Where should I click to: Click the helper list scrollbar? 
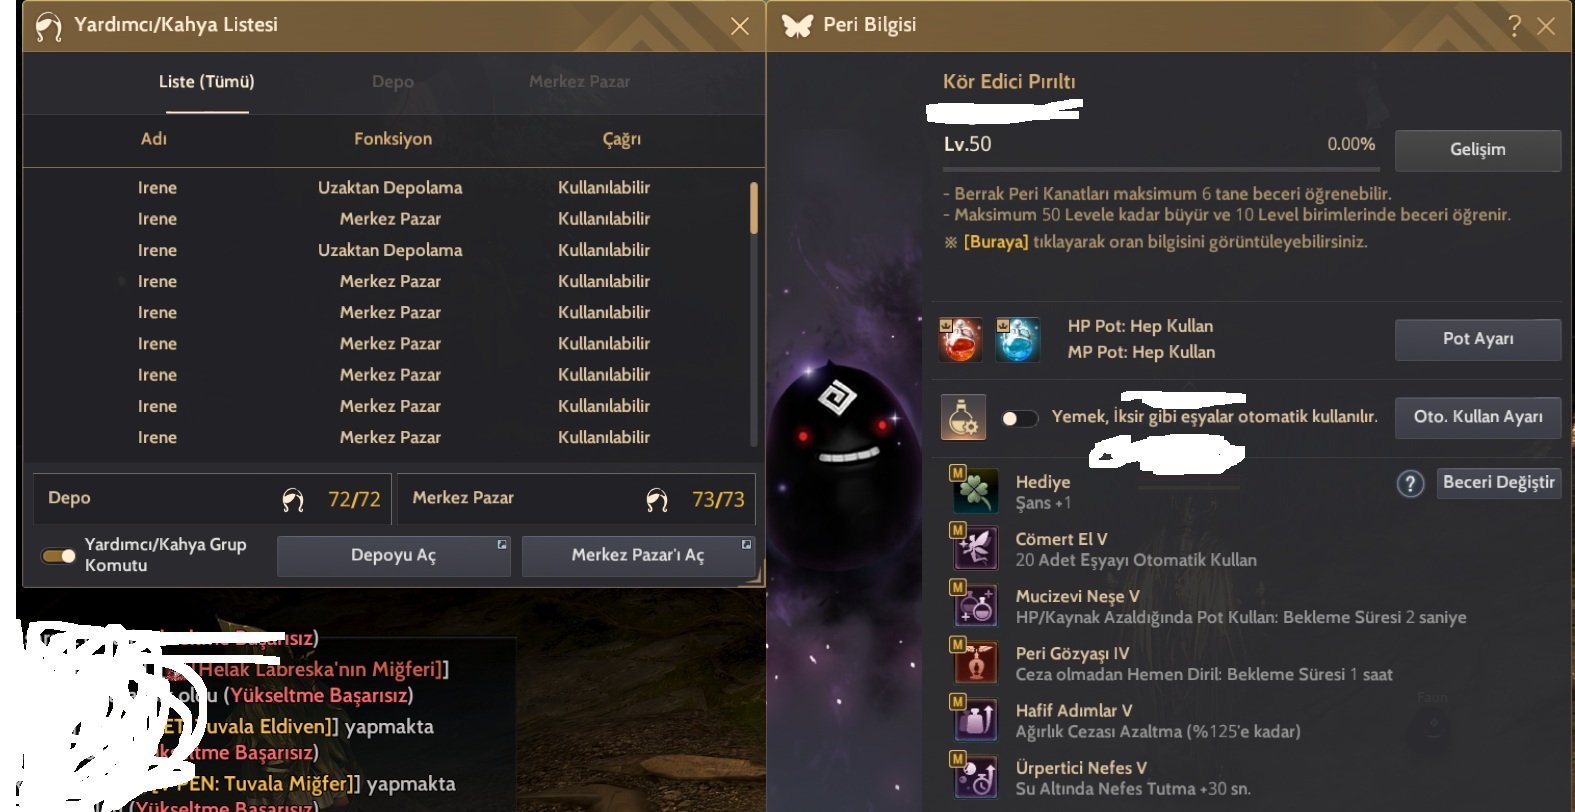click(x=754, y=208)
